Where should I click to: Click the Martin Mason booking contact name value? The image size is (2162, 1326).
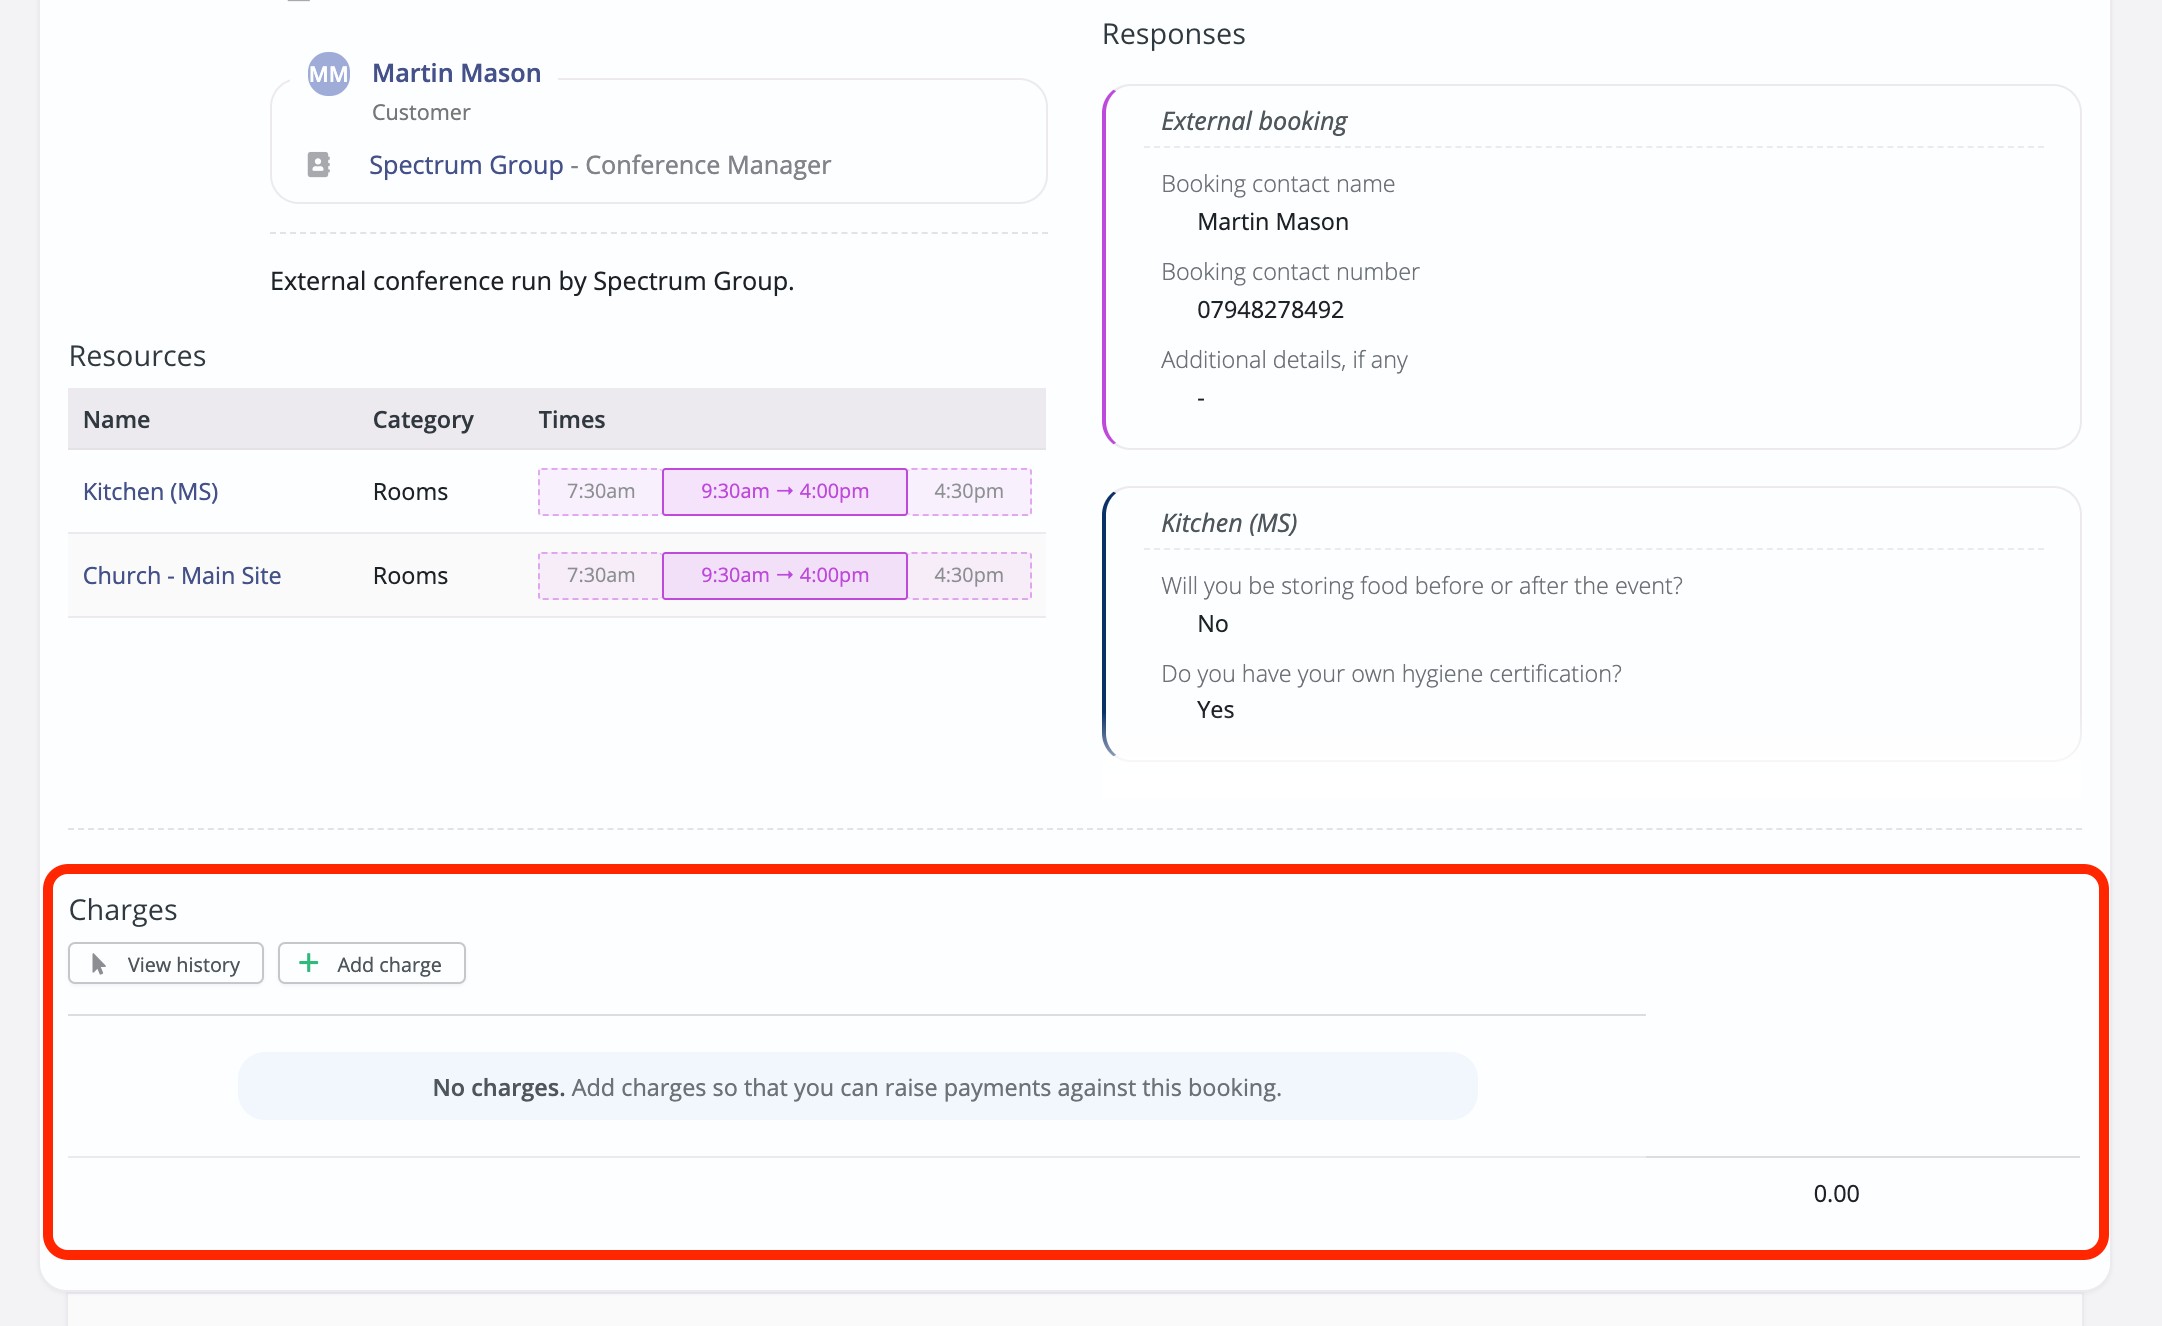1273,221
